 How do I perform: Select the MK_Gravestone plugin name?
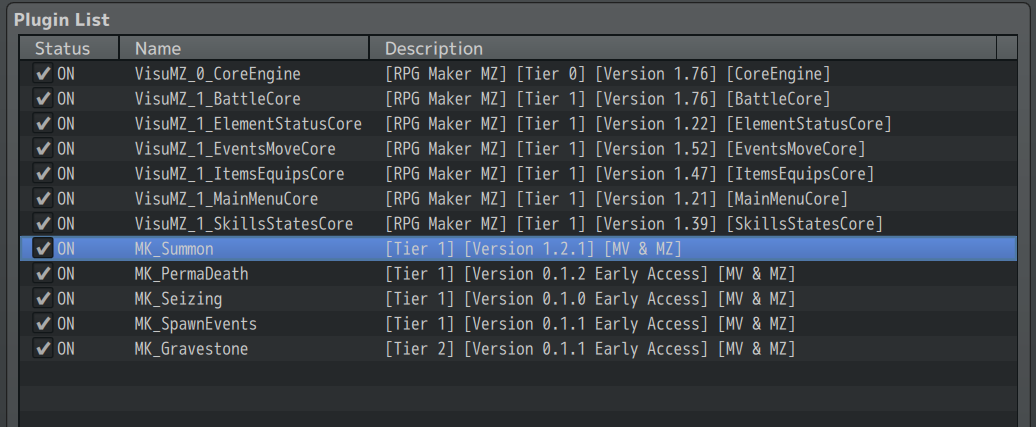192,348
